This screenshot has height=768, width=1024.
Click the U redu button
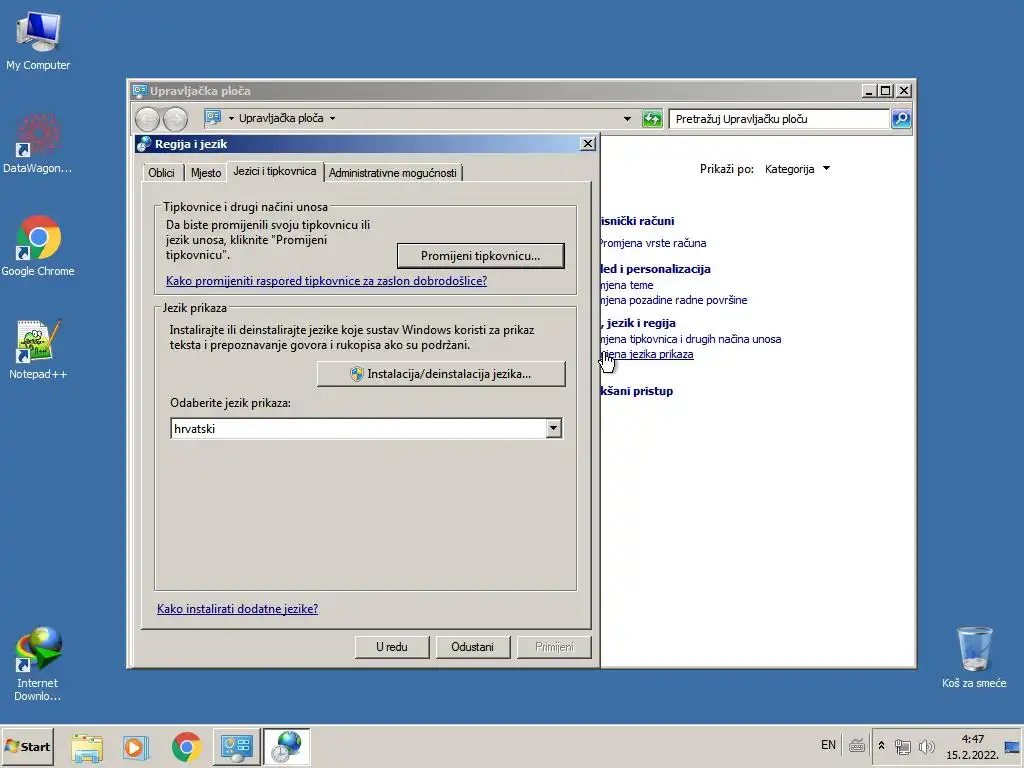point(392,647)
